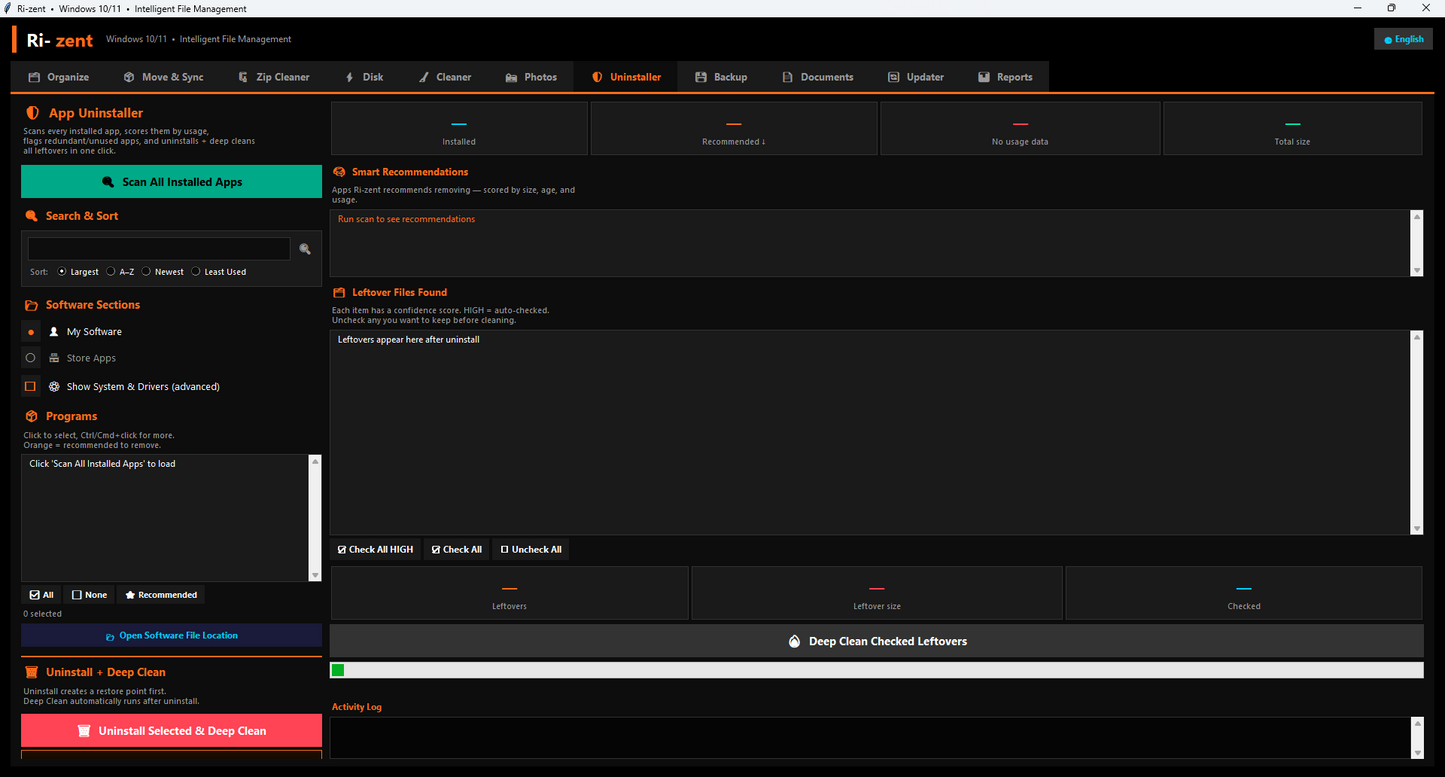Screen dimensions: 1445x777
Task: Click Software Sections folder icon
Action: [x=31, y=305]
